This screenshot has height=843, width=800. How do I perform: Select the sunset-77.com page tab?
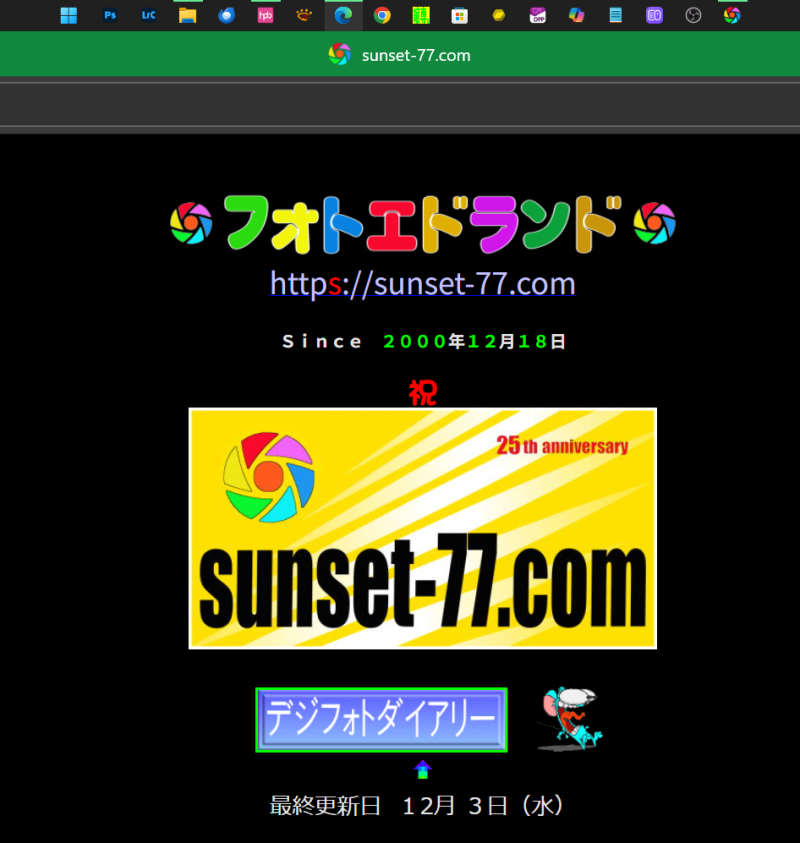tap(400, 55)
